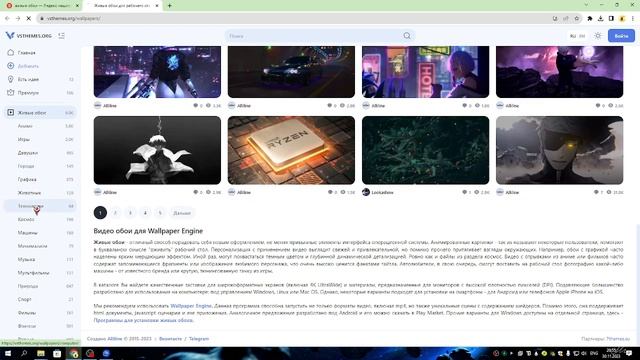Open the Chrome three-dot menu
Screen dimensions: 640x360
coord(633,18)
